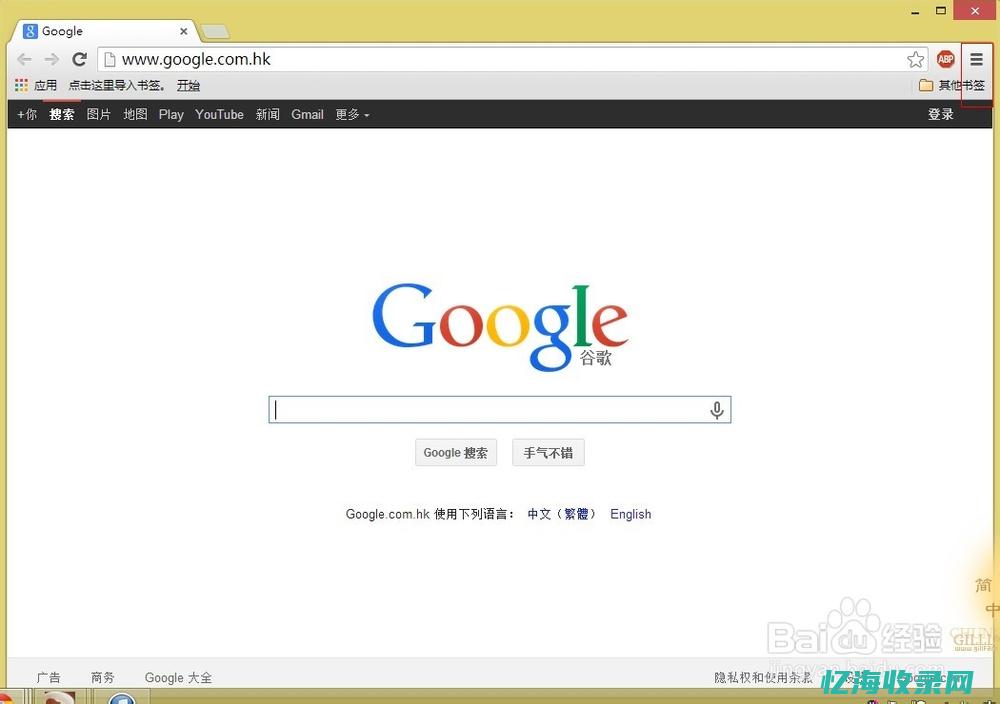This screenshot has height=704, width=1000.
Task: Open the Adblock Plus ABP extension icon
Action: click(x=945, y=59)
